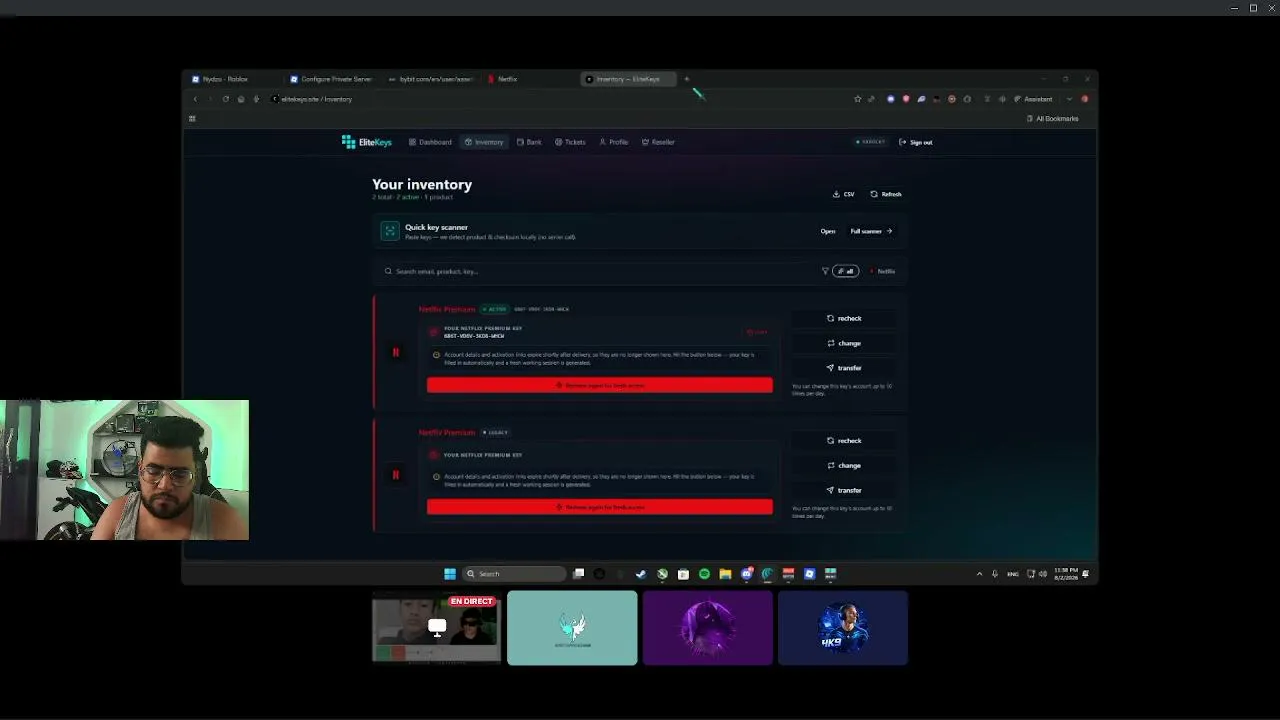Open the taskbar clock and date
Image resolution: width=1280 pixels, height=720 pixels.
1065,574
